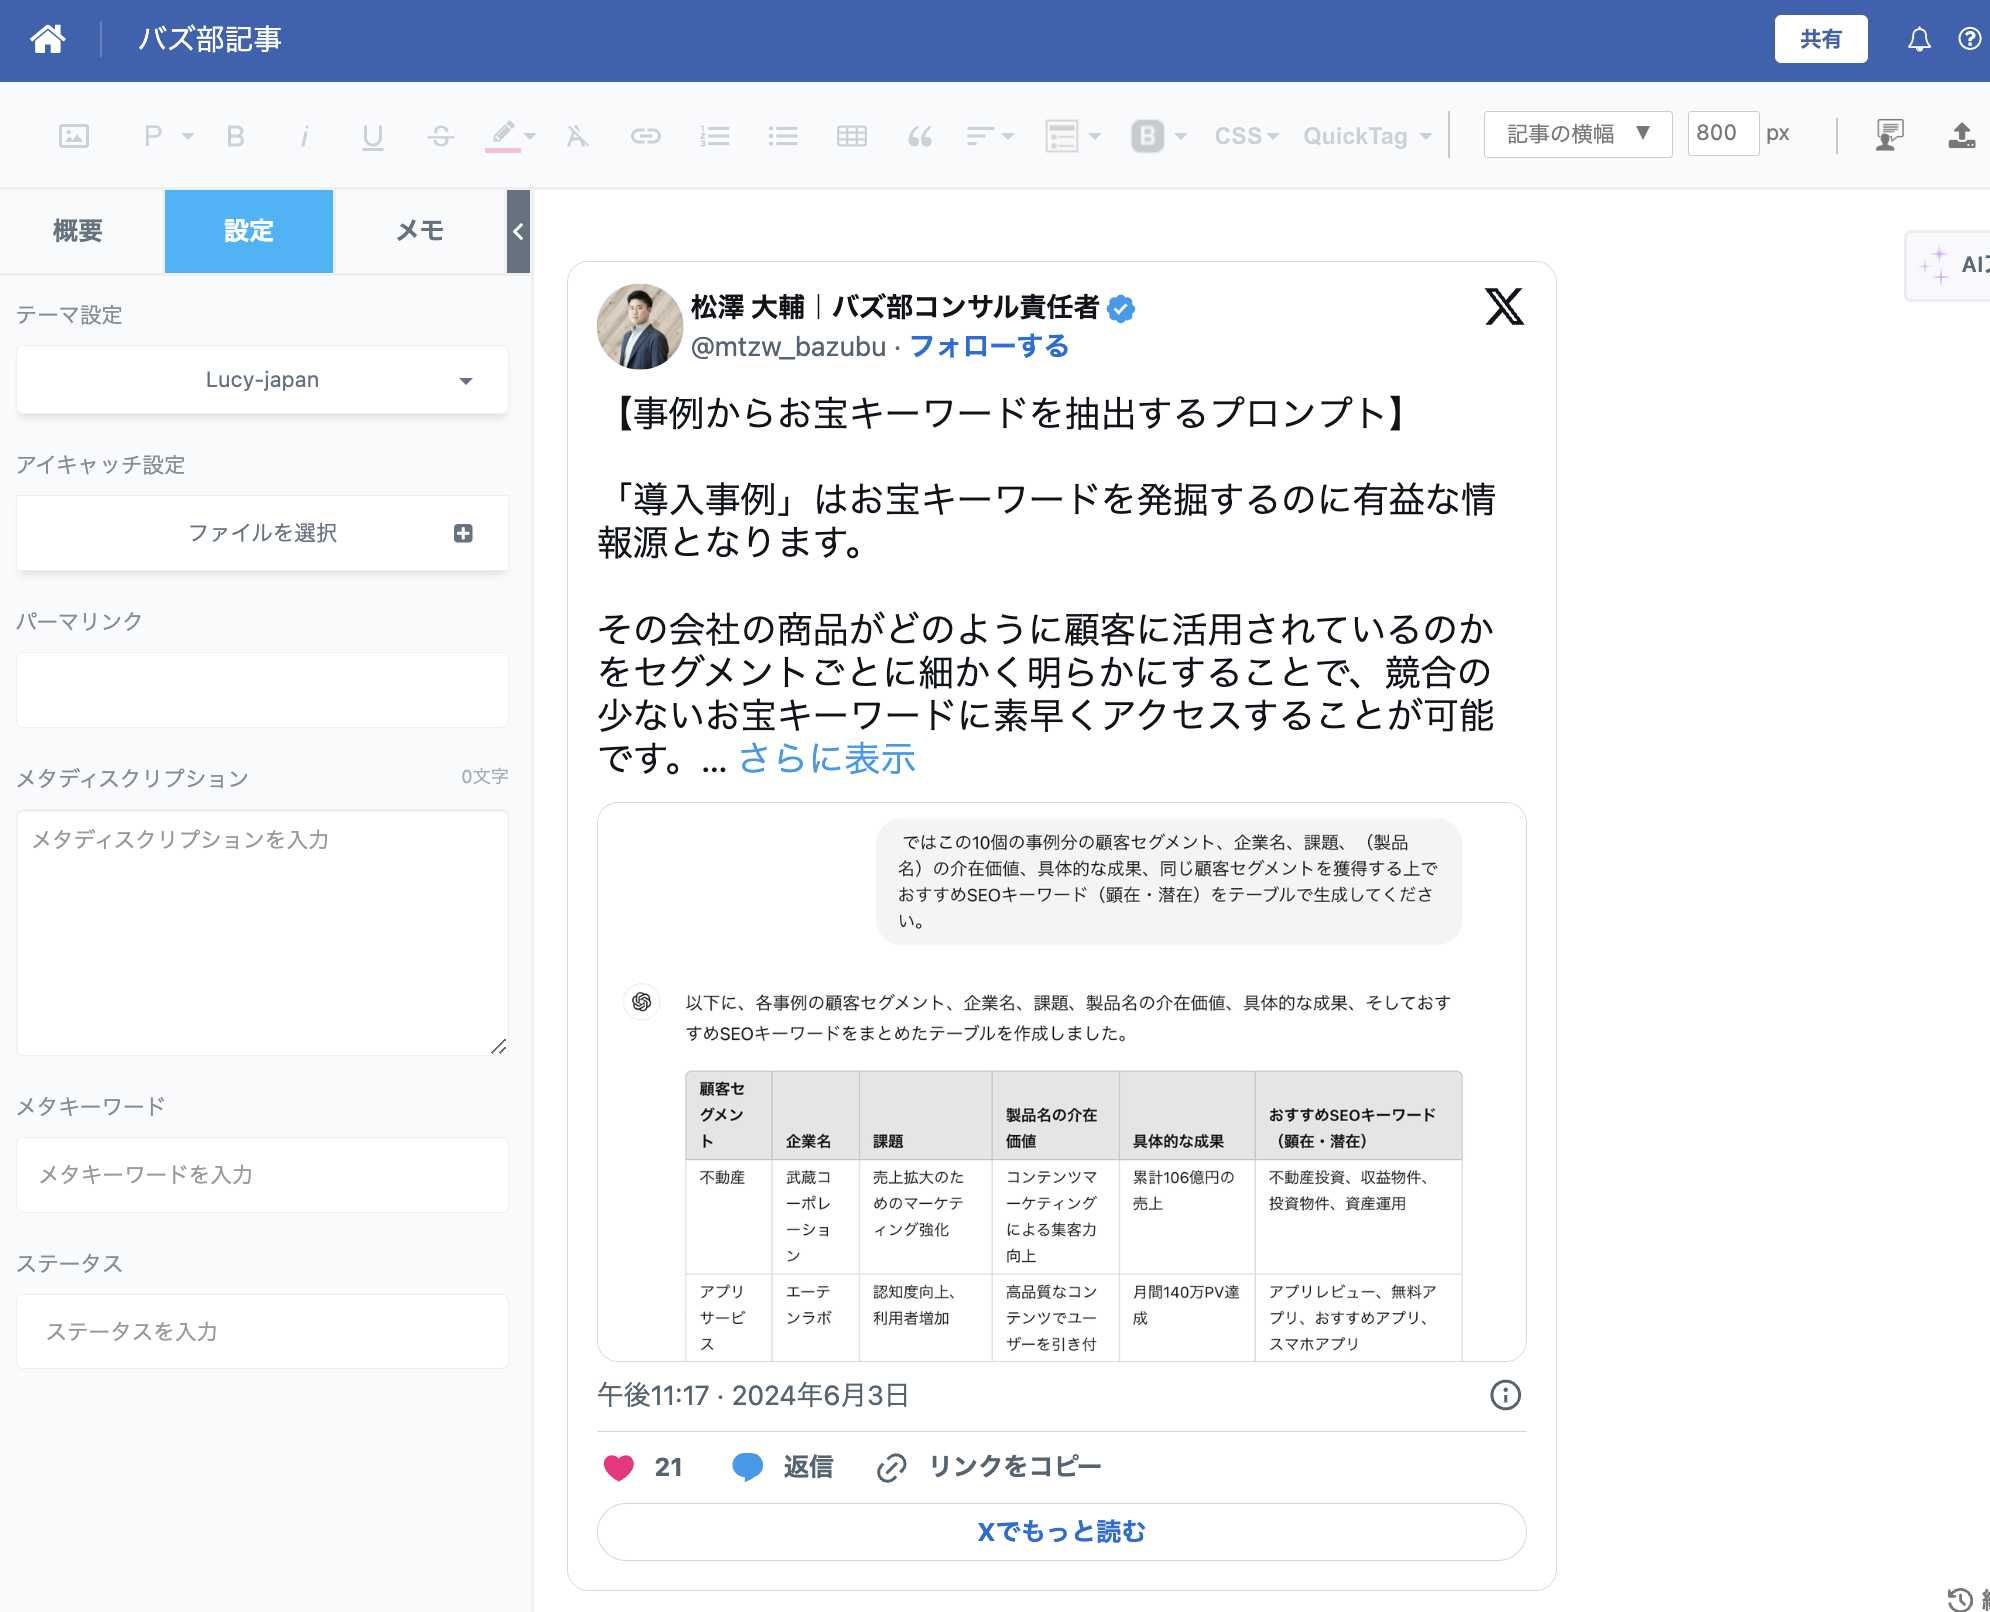This screenshot has height=1612, width=1990.
Task: Open the QuickTag dropdown
Action: (x=1367, y=136)
